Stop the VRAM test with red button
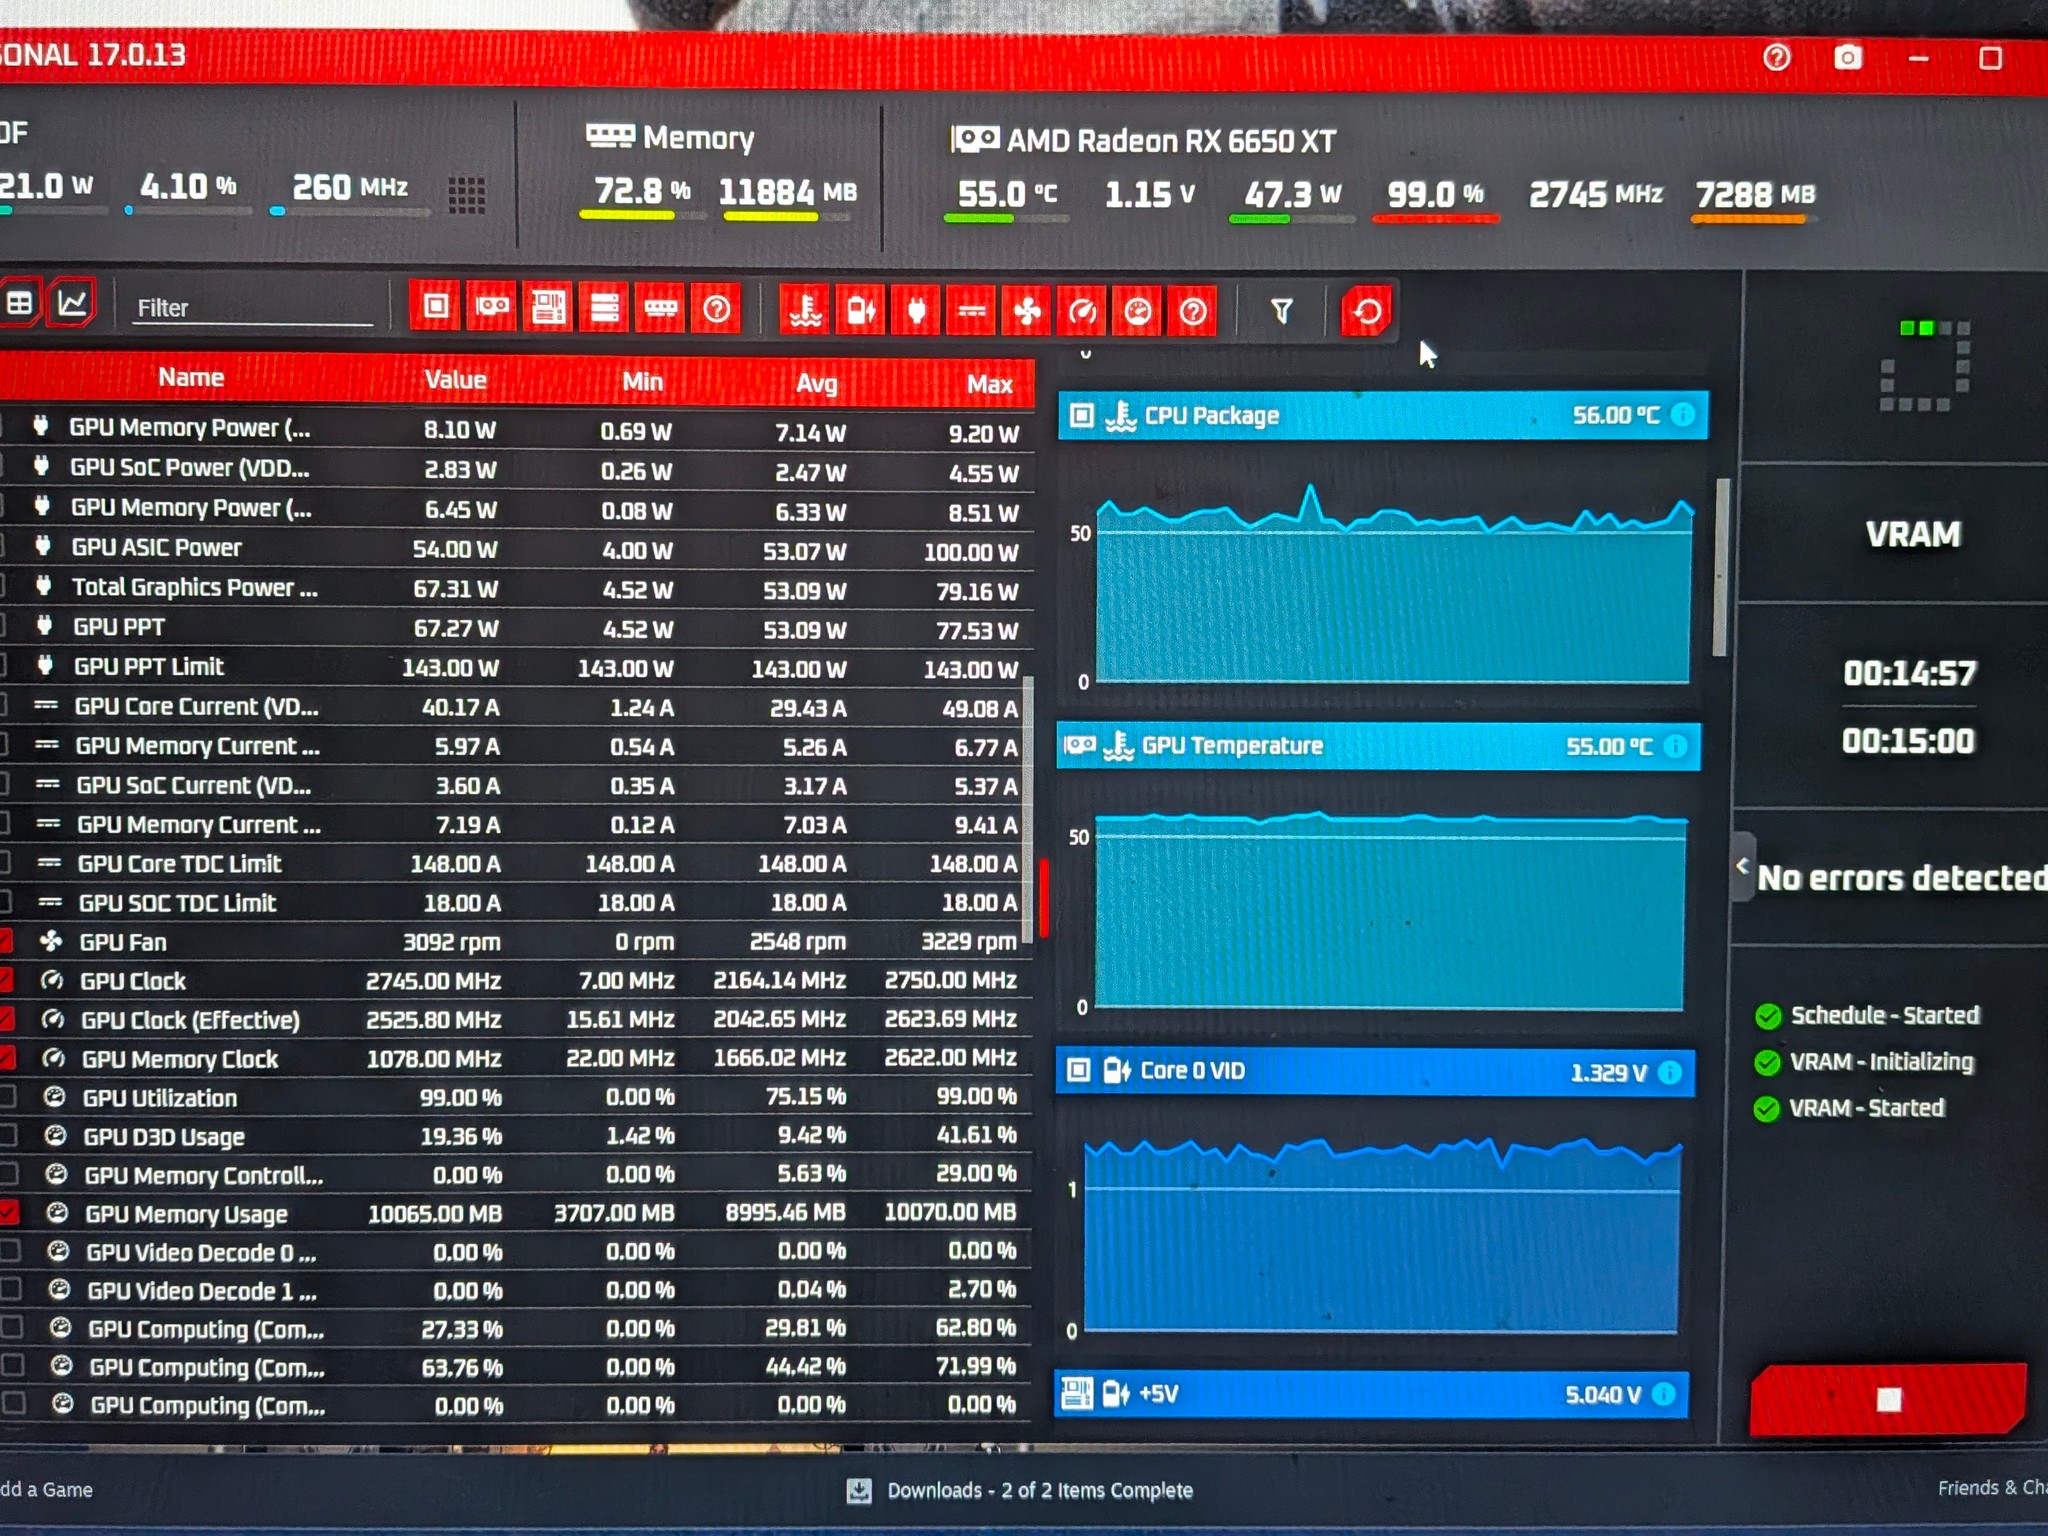This screenshot has width=2048, height=1536. [x=1888, y=1399]
